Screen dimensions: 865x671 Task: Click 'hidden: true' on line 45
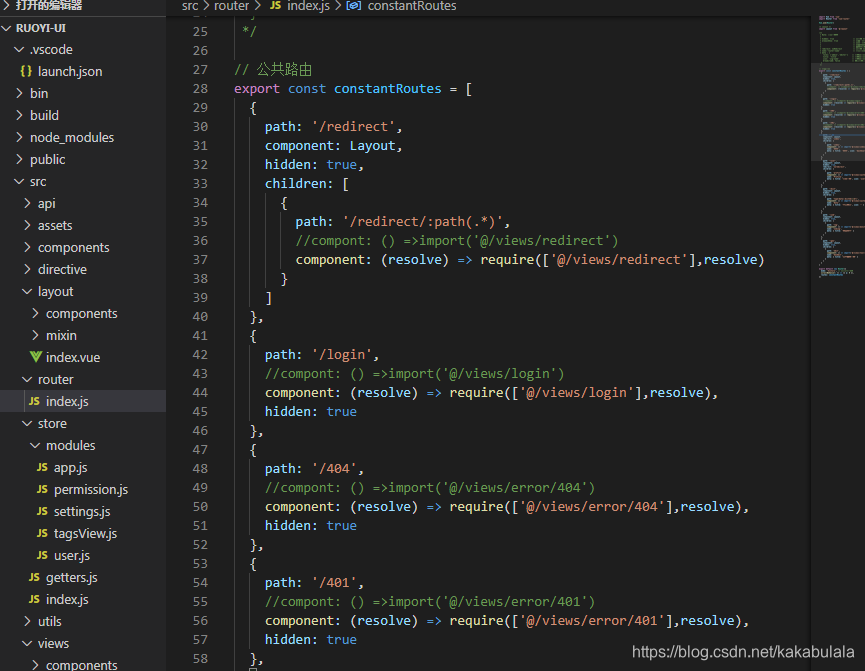click(311, 412)
